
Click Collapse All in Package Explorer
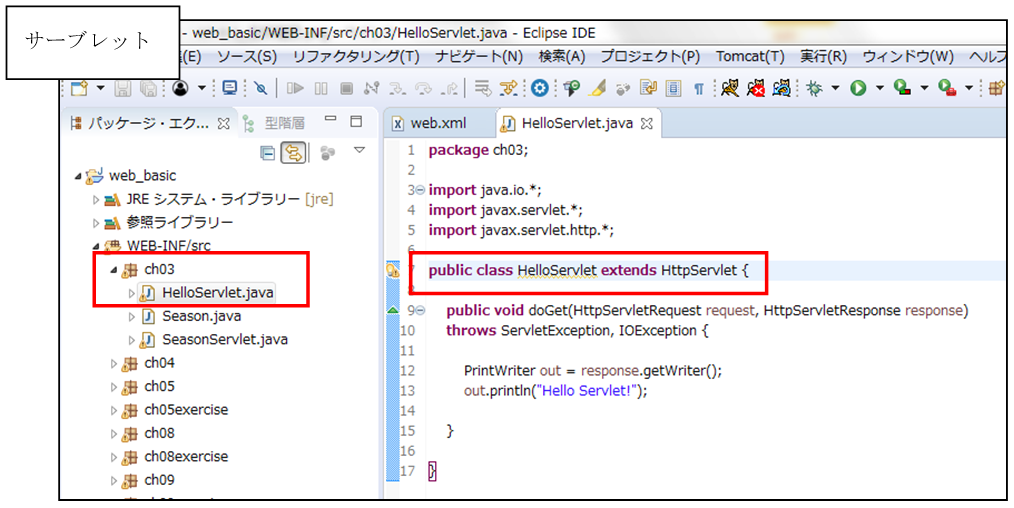[x=268, y=153]
